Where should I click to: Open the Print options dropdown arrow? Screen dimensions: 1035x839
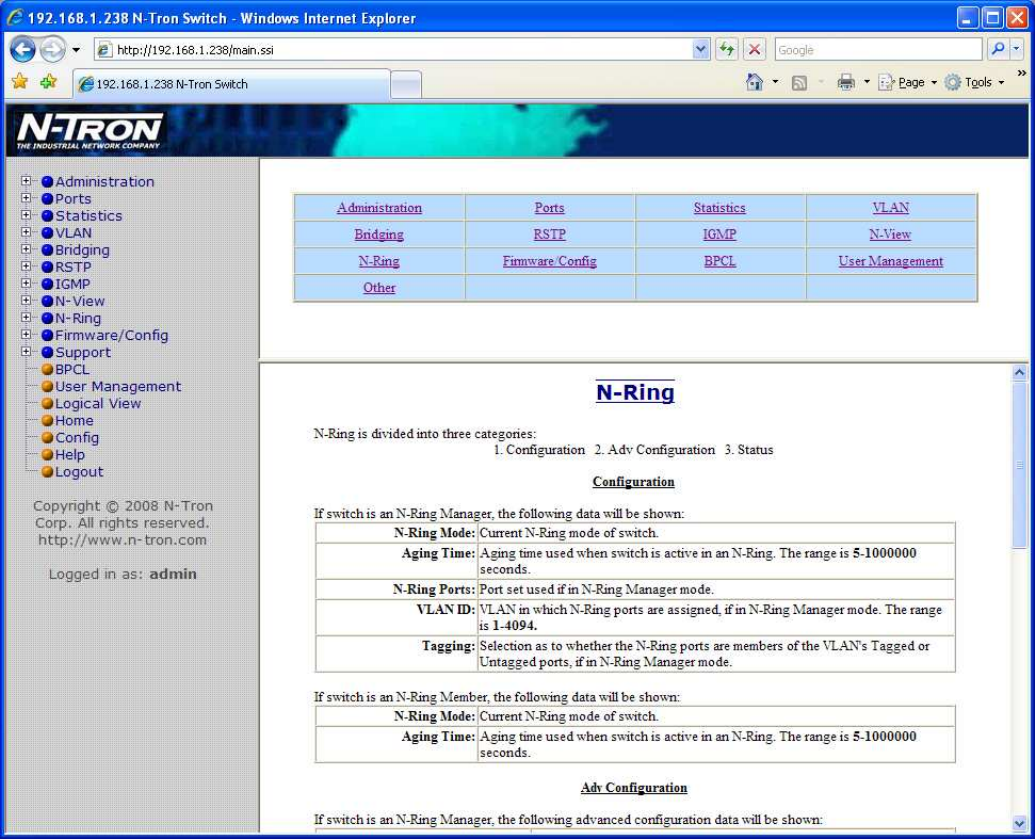point(867,83)
